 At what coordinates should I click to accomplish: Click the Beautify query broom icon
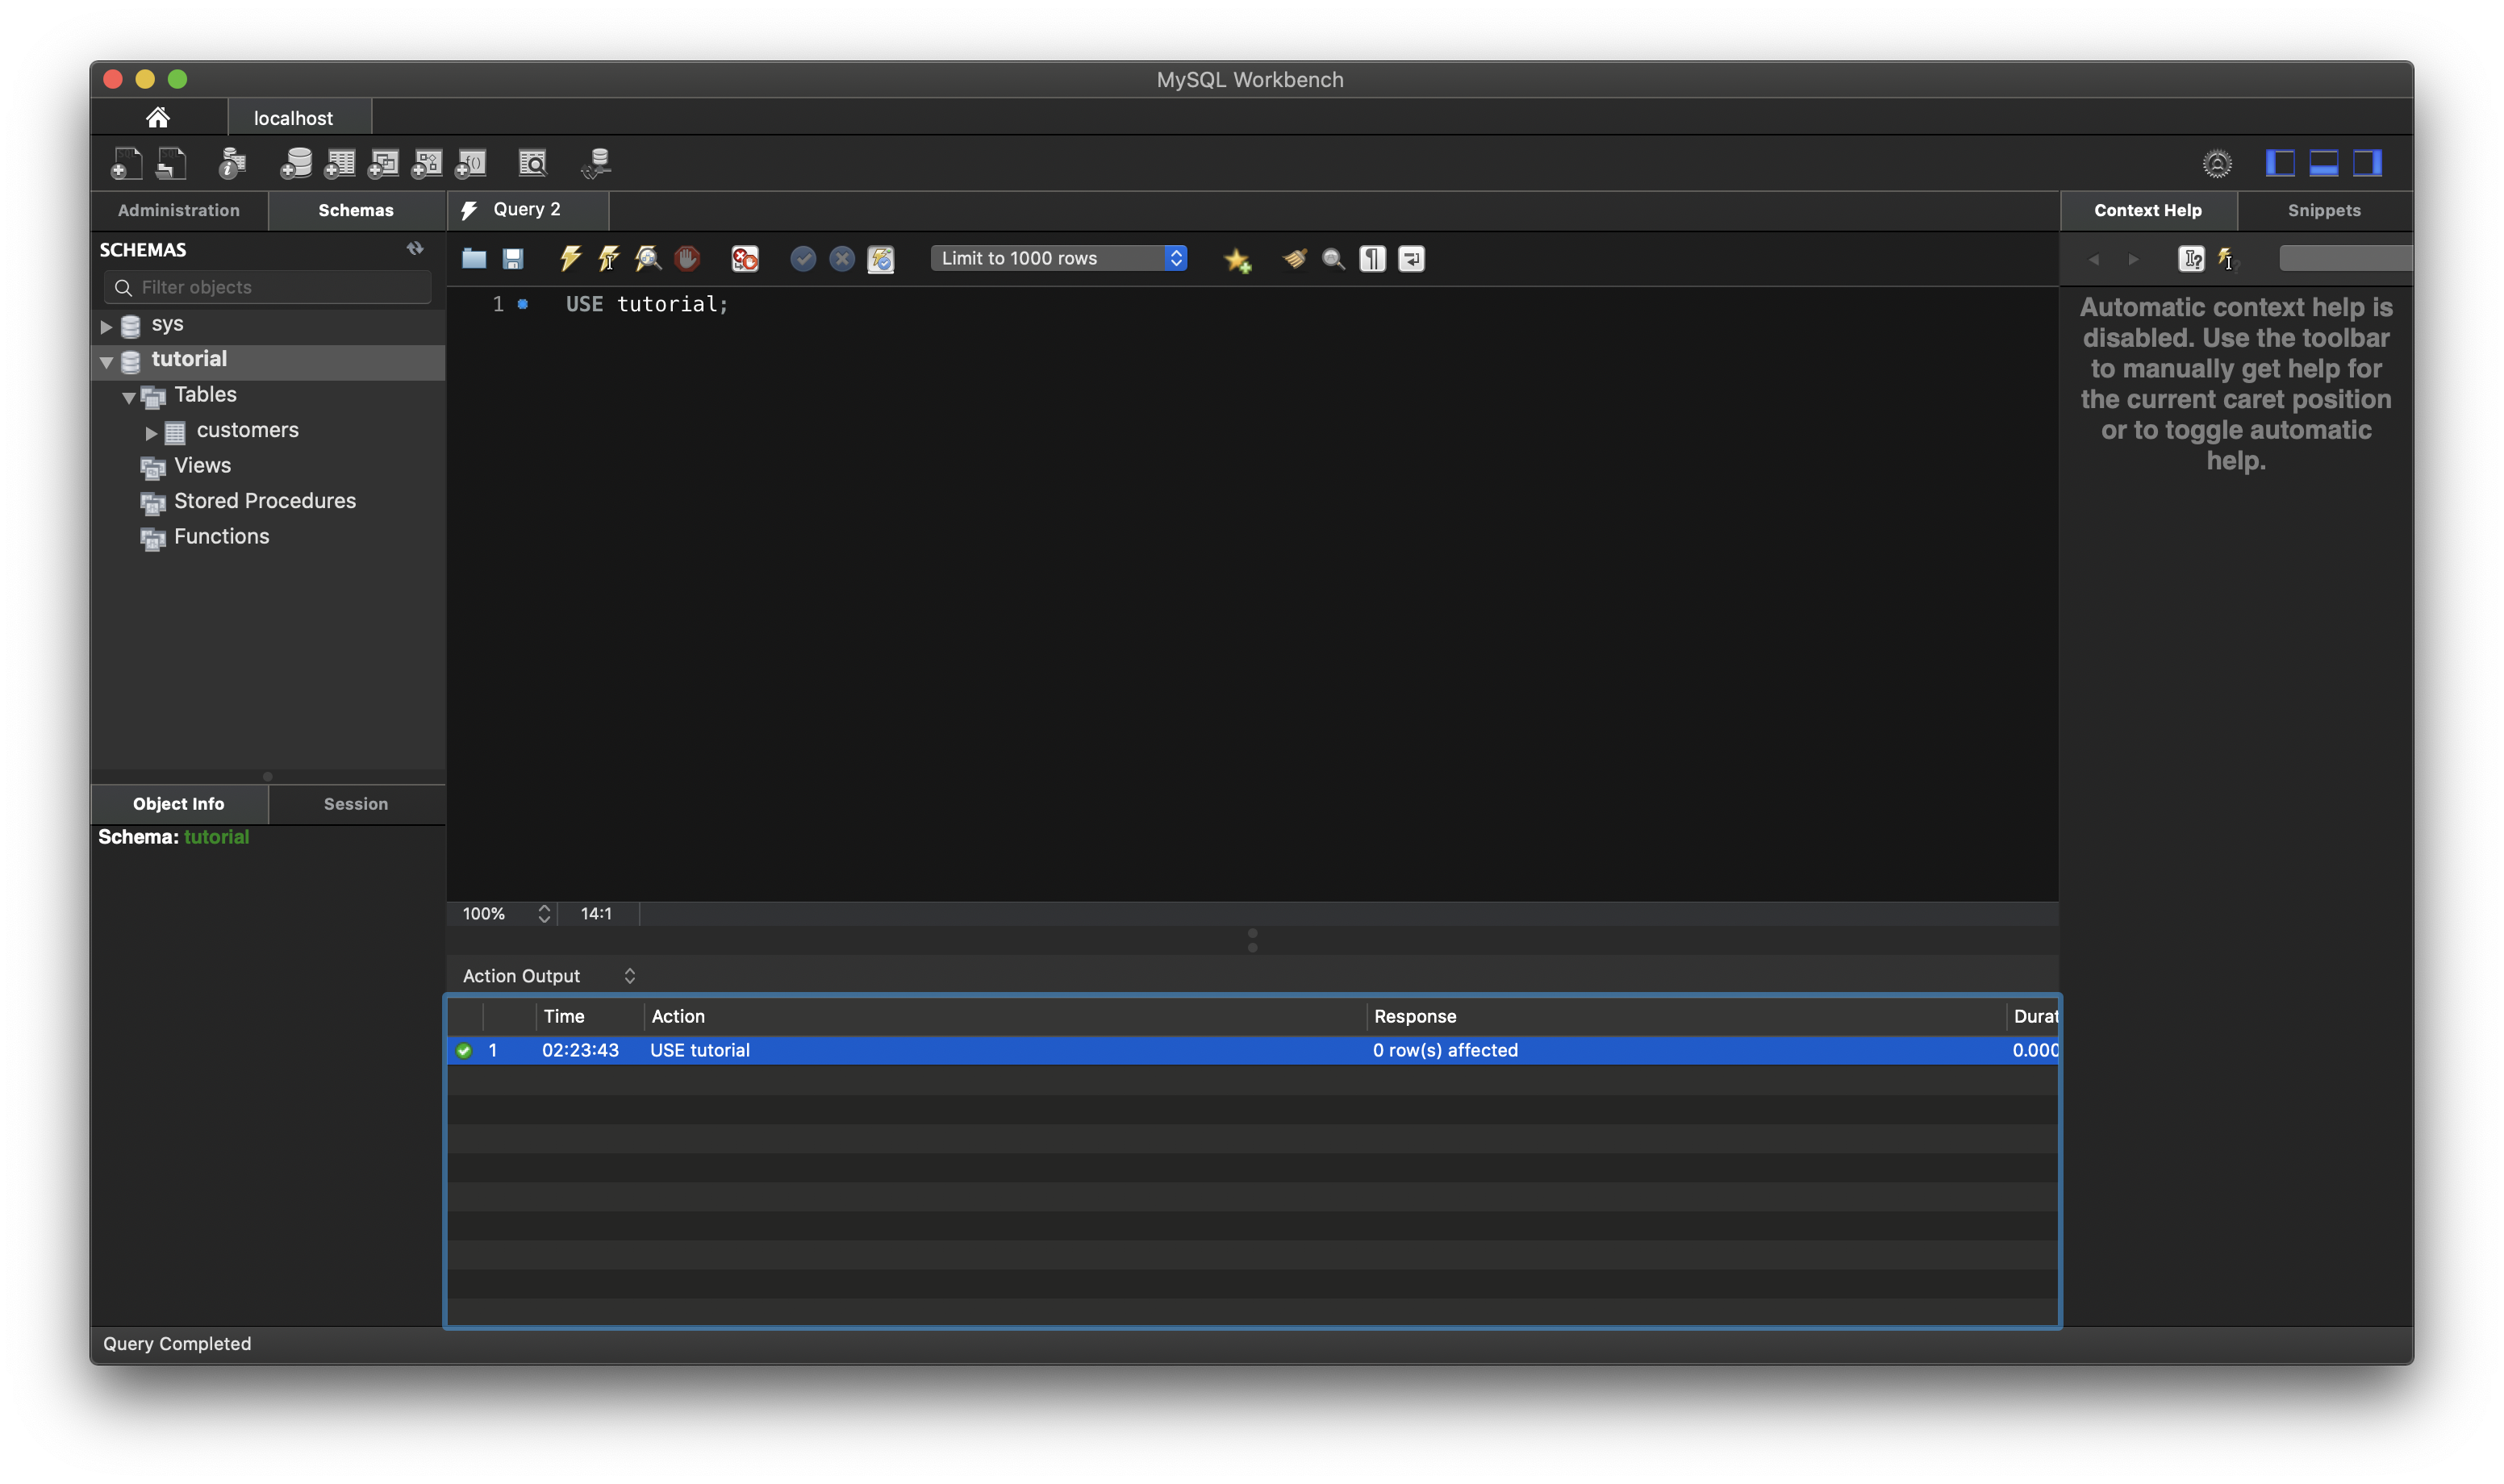tap(1295, 259)
